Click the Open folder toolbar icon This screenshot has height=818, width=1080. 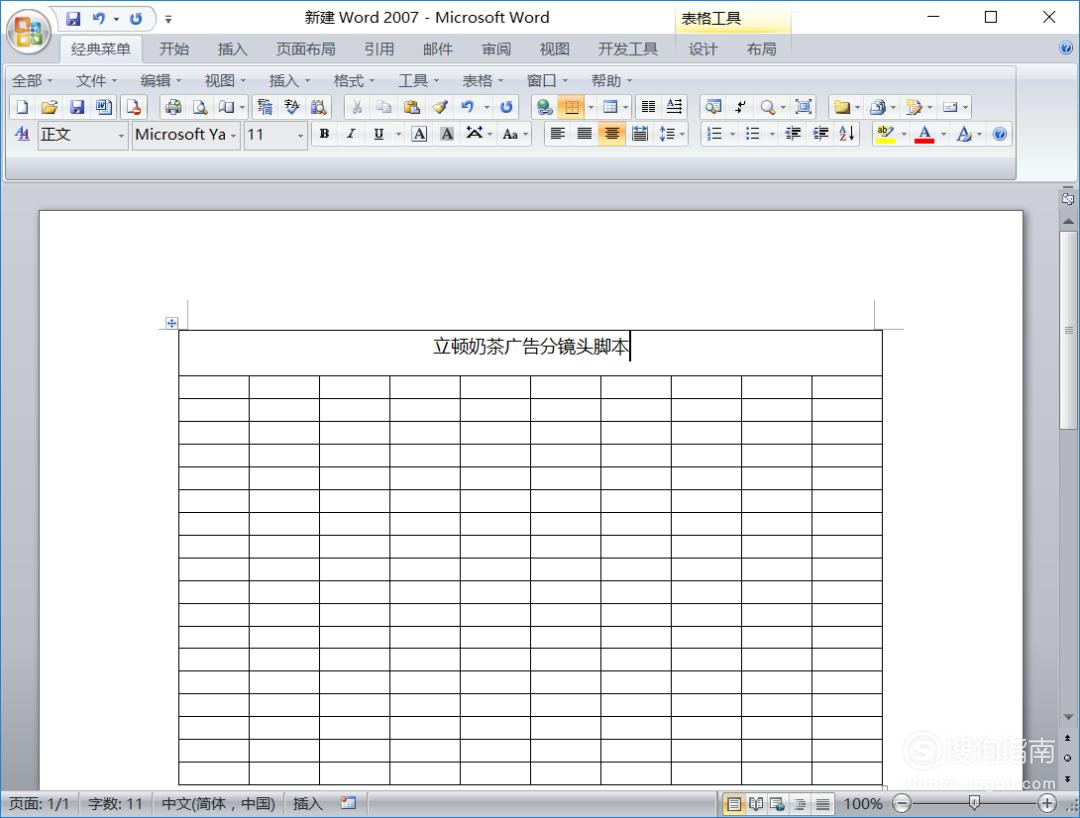(x=49, y=107)
